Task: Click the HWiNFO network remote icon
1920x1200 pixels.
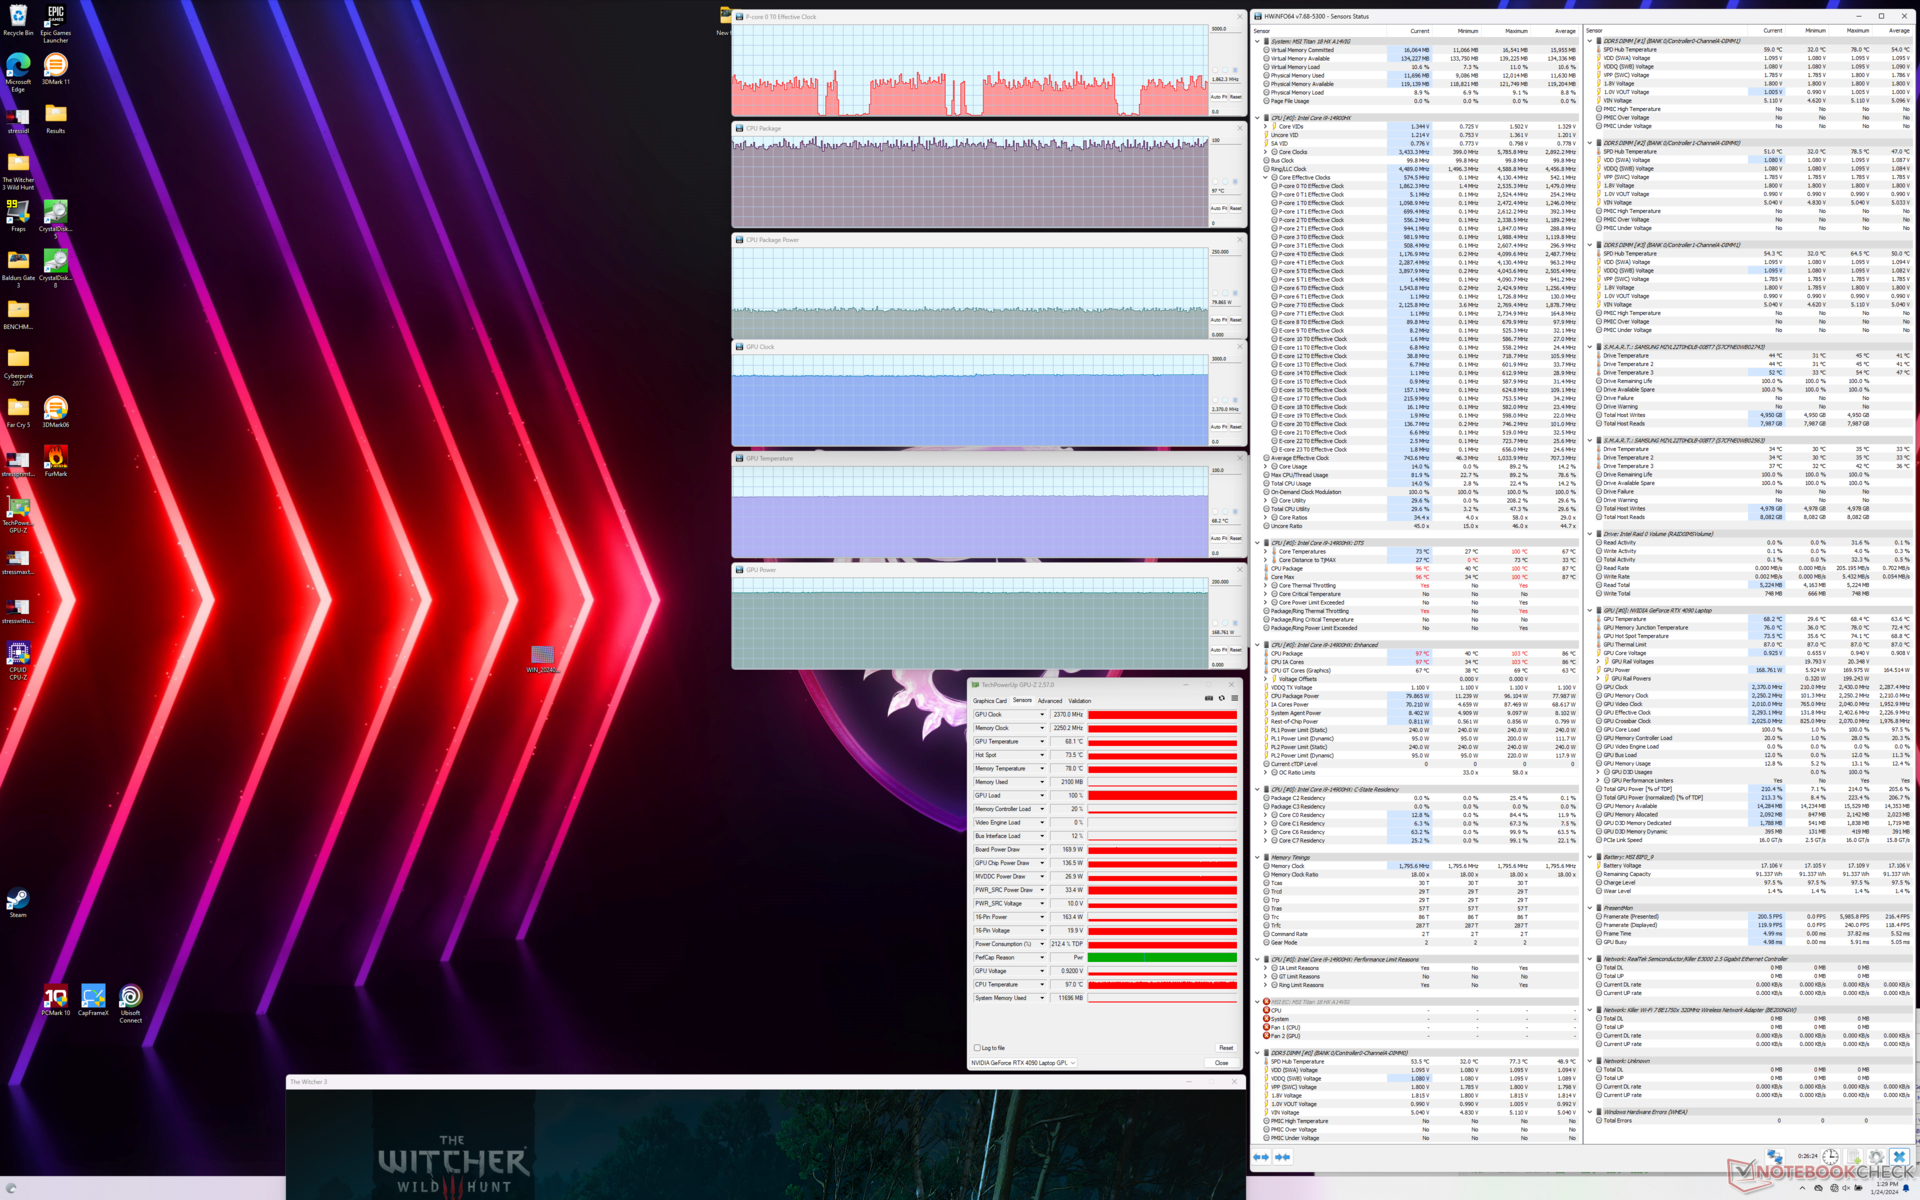Action: pyautogui.click(x=1775, y=1156)
